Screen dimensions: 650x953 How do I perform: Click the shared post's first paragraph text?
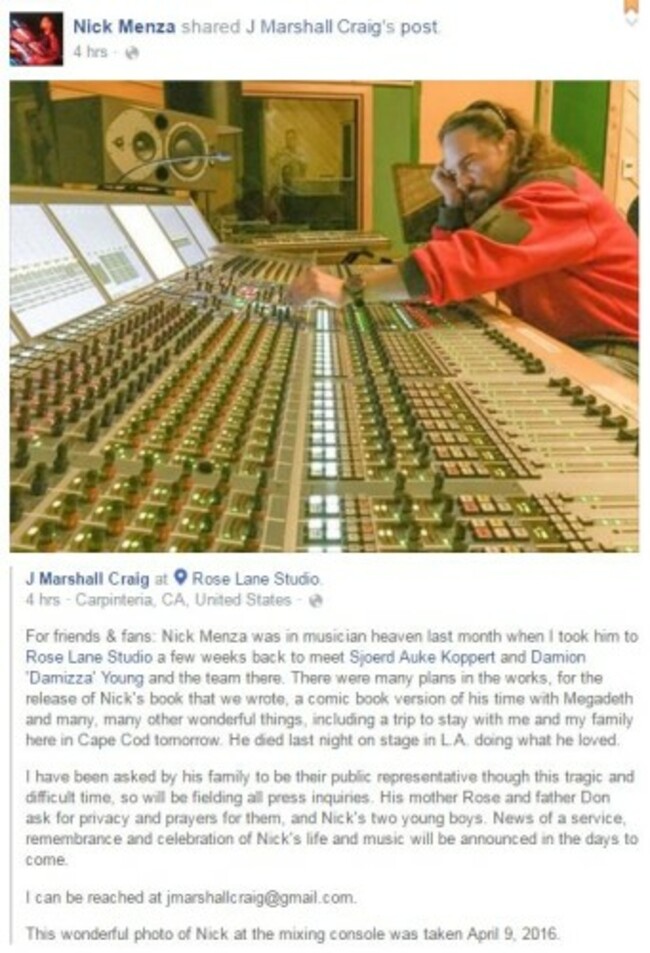[x=331, y=688]
